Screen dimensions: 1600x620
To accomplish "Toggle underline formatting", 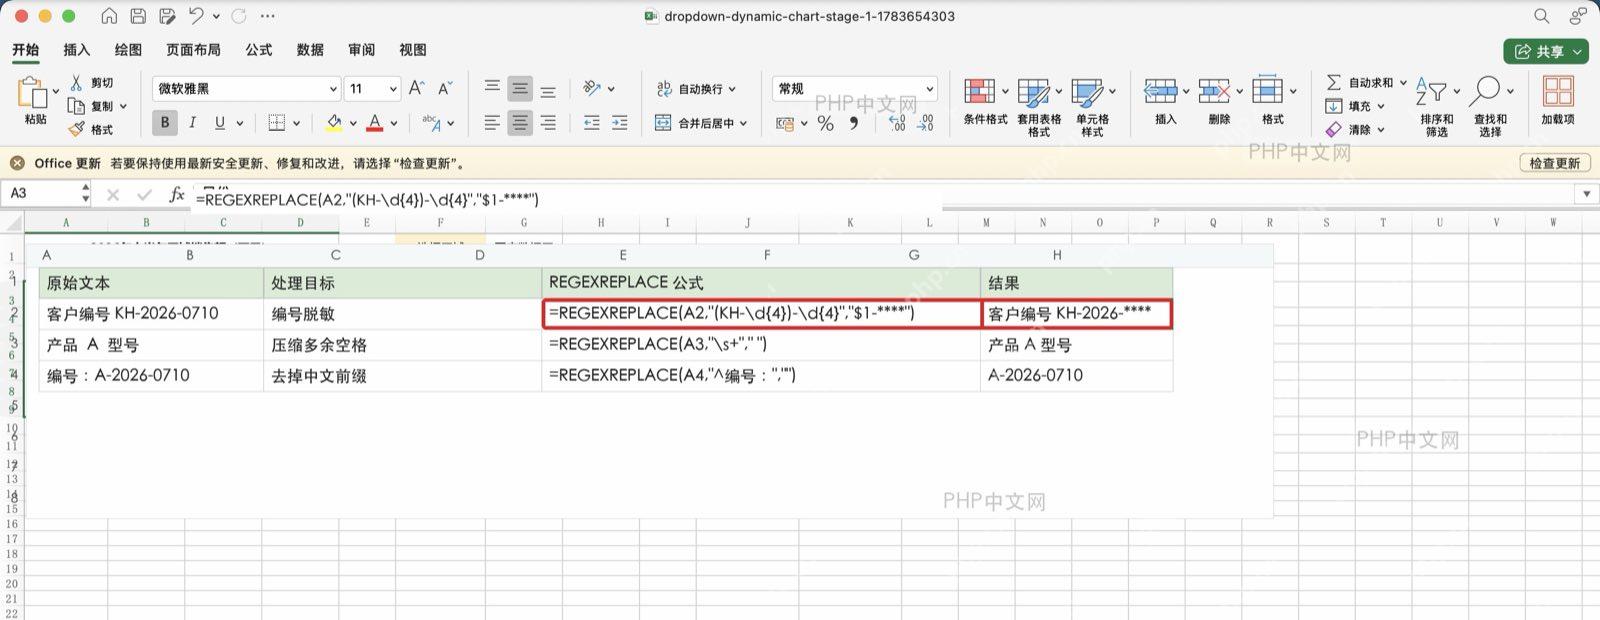I will (220, 122).
